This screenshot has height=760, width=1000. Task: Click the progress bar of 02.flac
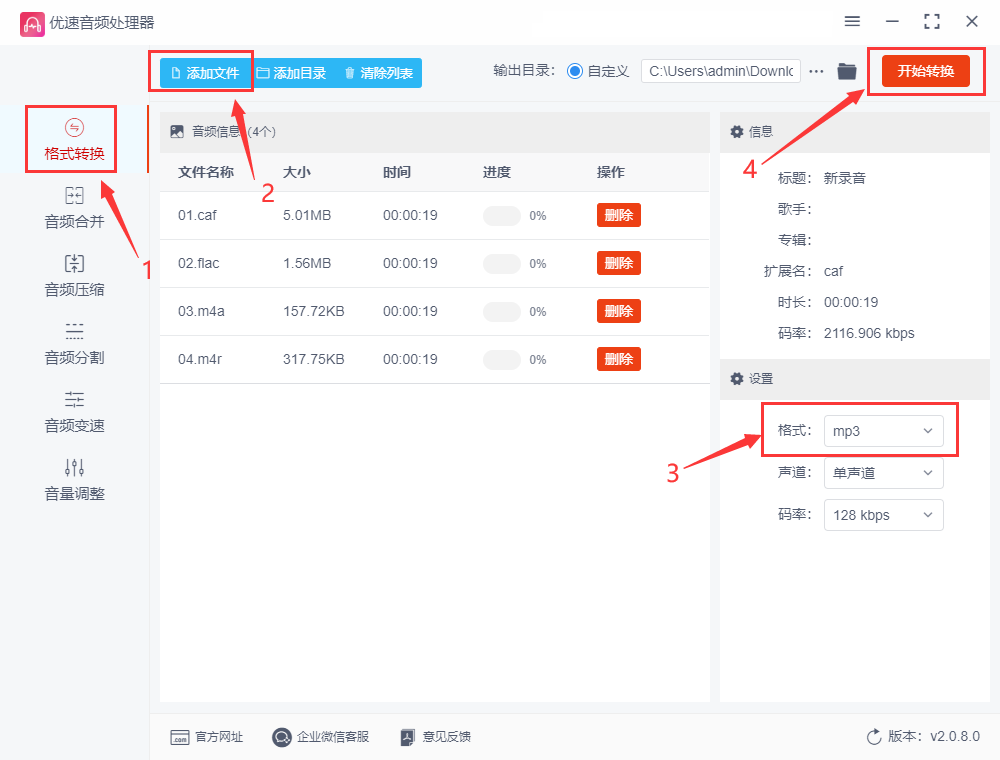(502, 263)
